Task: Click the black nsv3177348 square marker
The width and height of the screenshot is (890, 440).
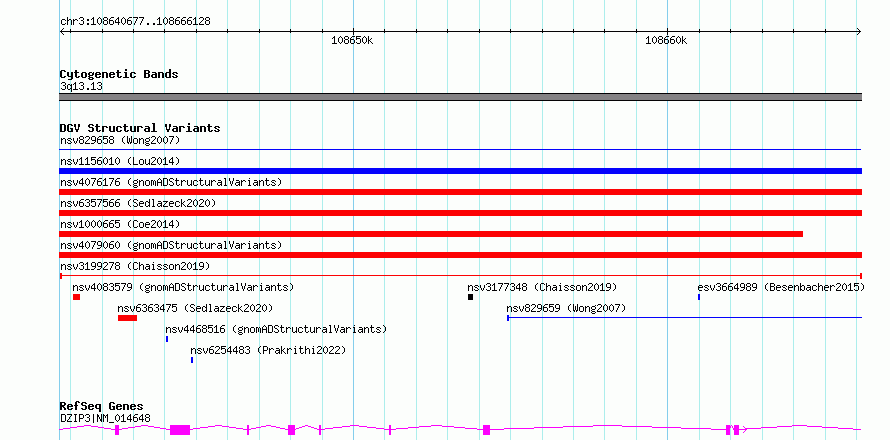Action: coord(471,297)
